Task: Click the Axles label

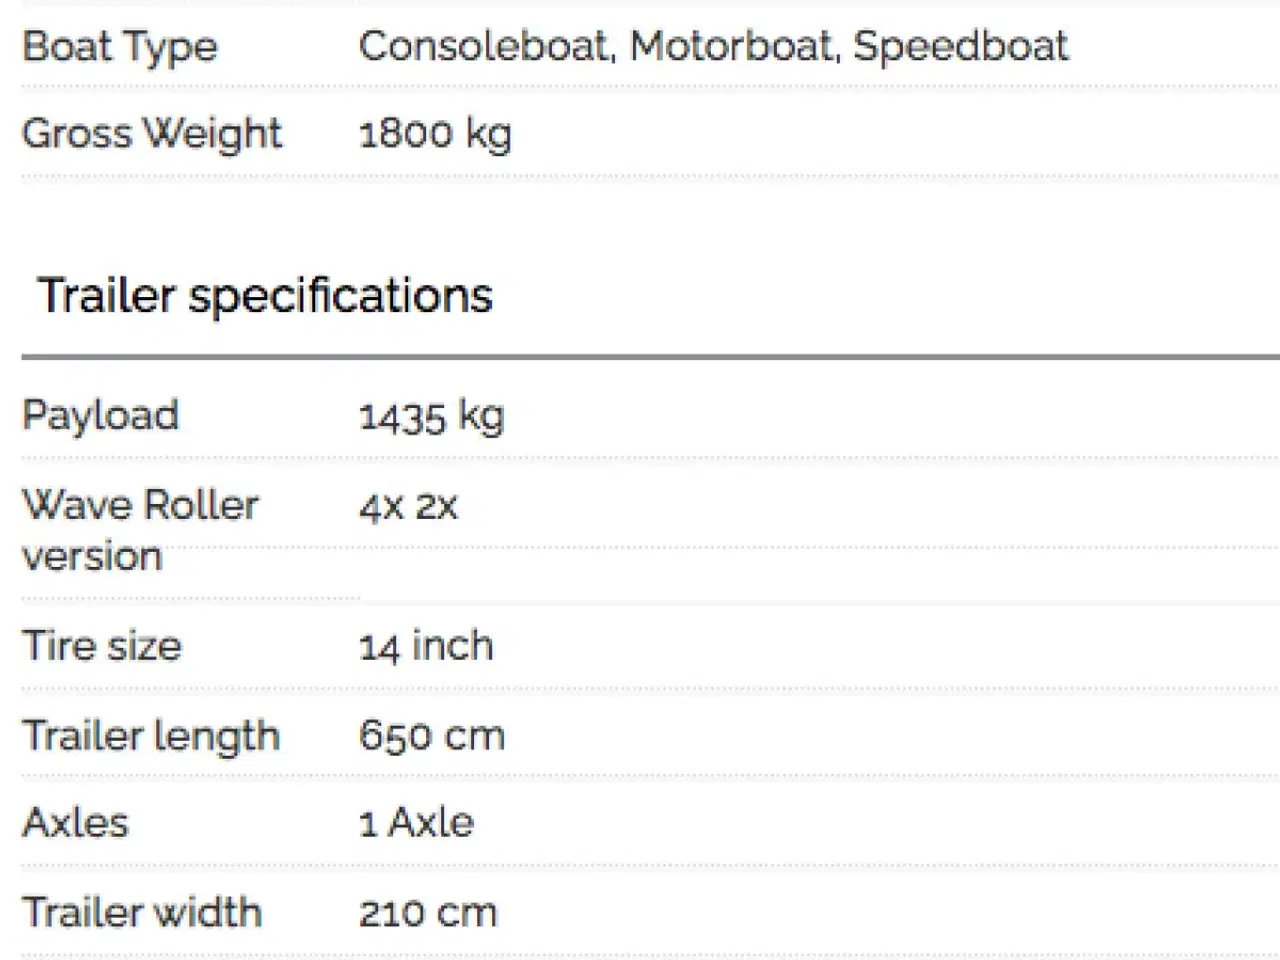Action: pos(75,823)
